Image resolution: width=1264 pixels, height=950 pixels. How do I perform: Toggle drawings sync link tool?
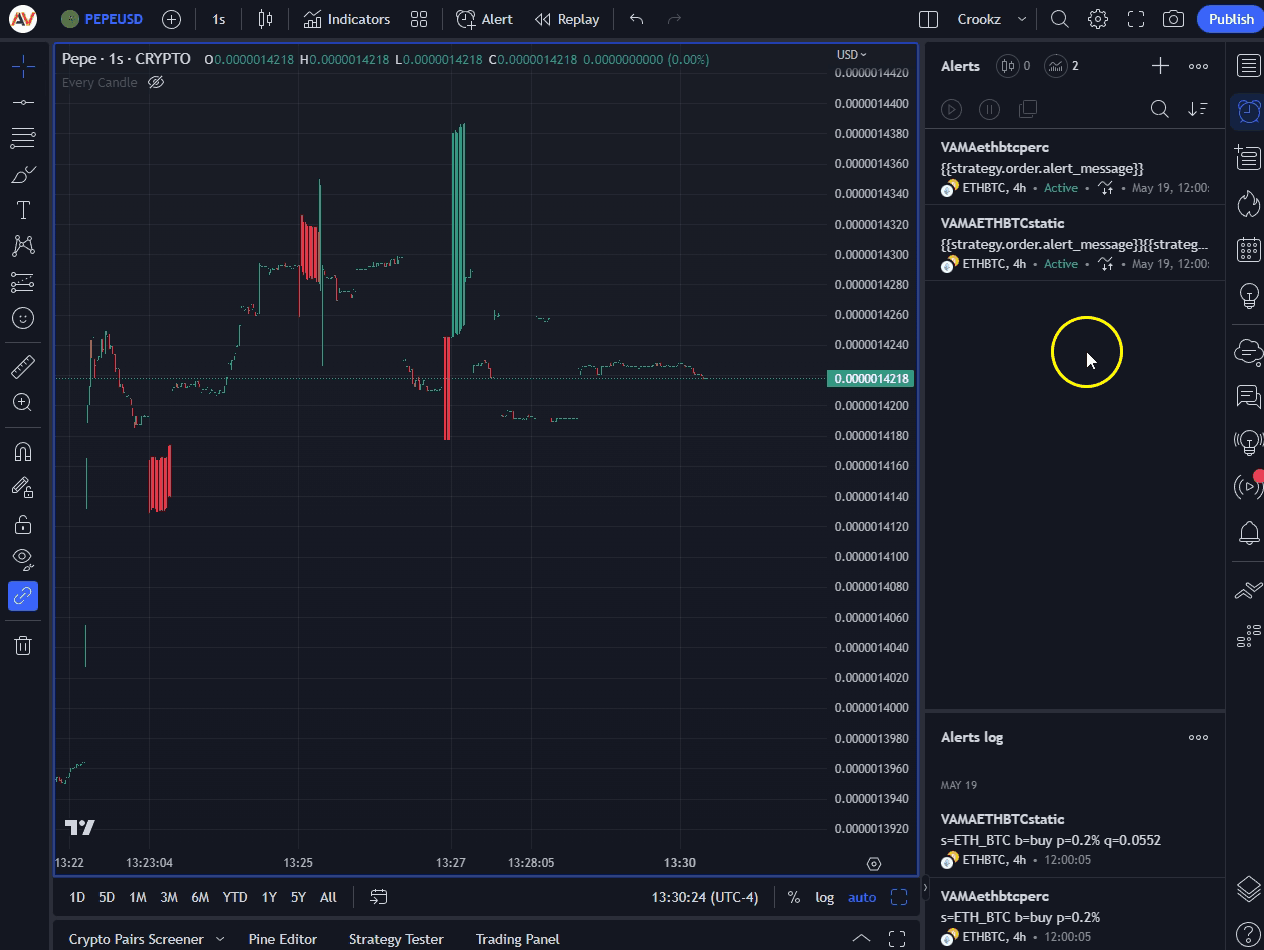point(23,596)
